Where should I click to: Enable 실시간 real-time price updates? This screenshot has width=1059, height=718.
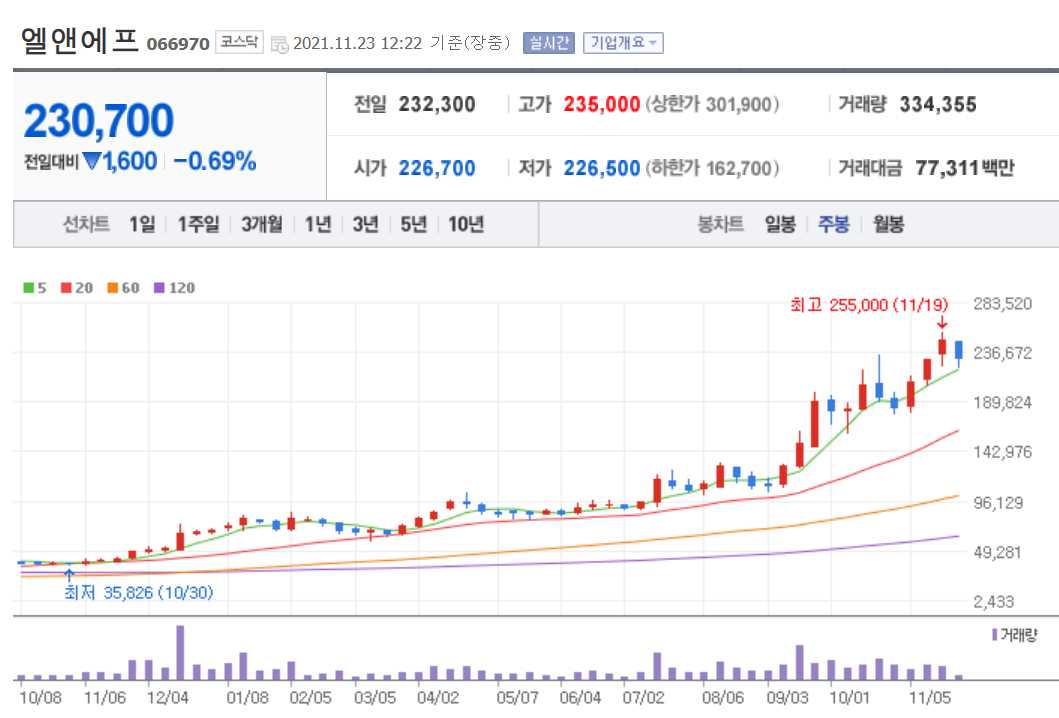[x=548, y=42]
